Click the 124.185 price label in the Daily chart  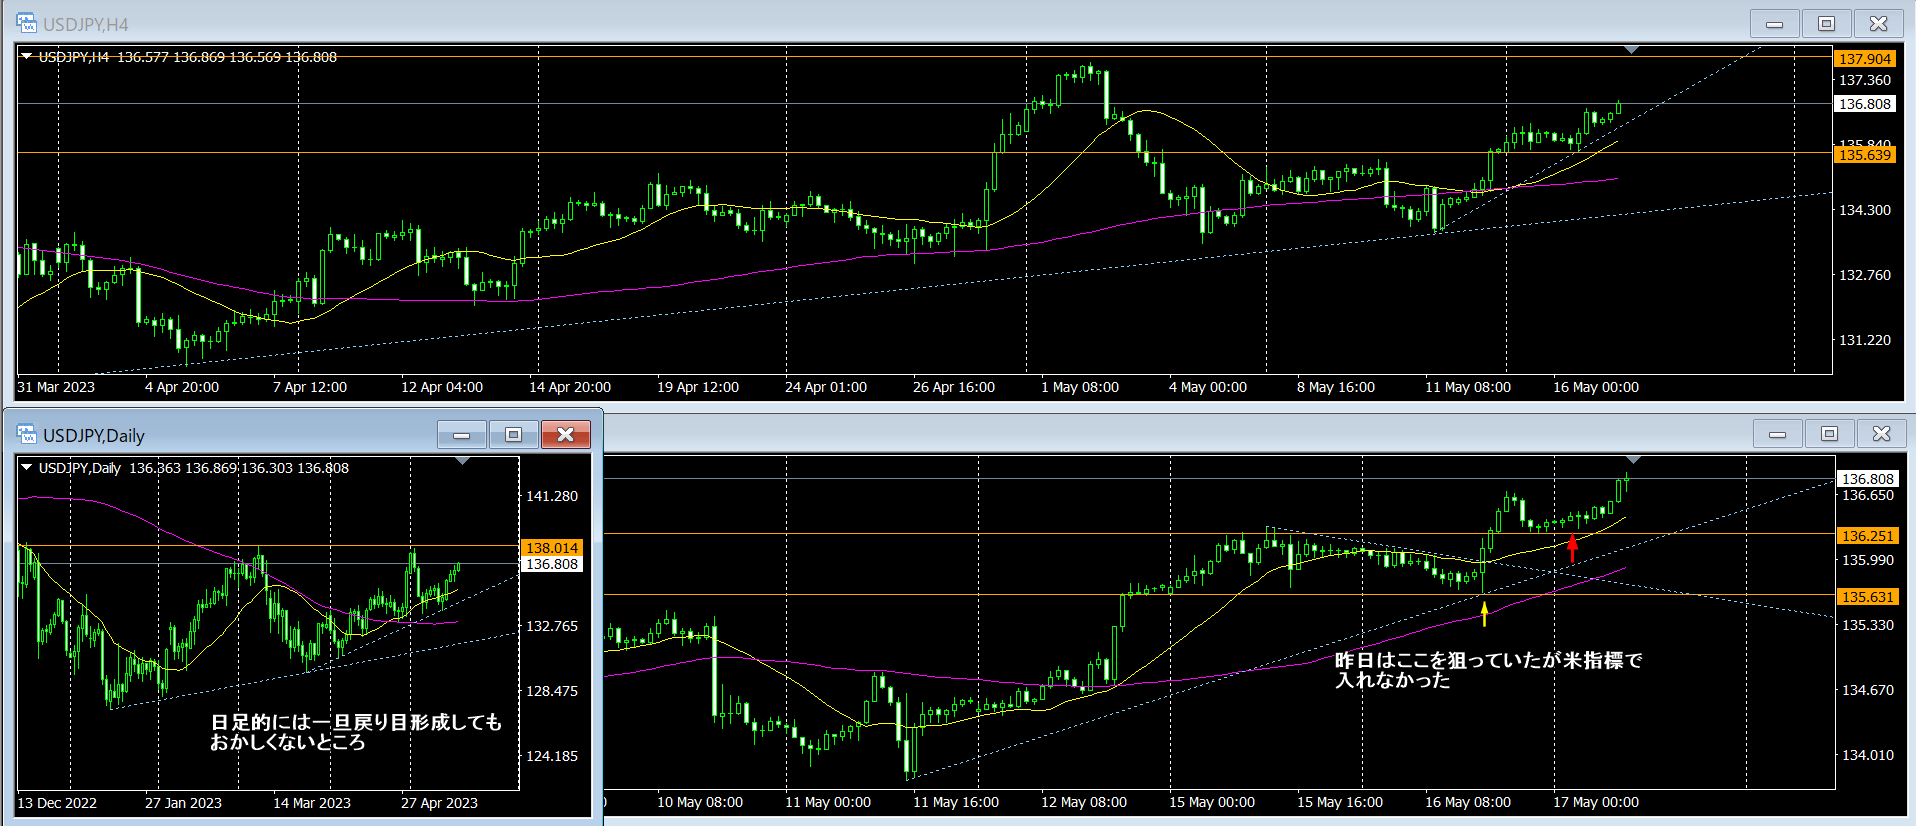(x=552, y=756)
